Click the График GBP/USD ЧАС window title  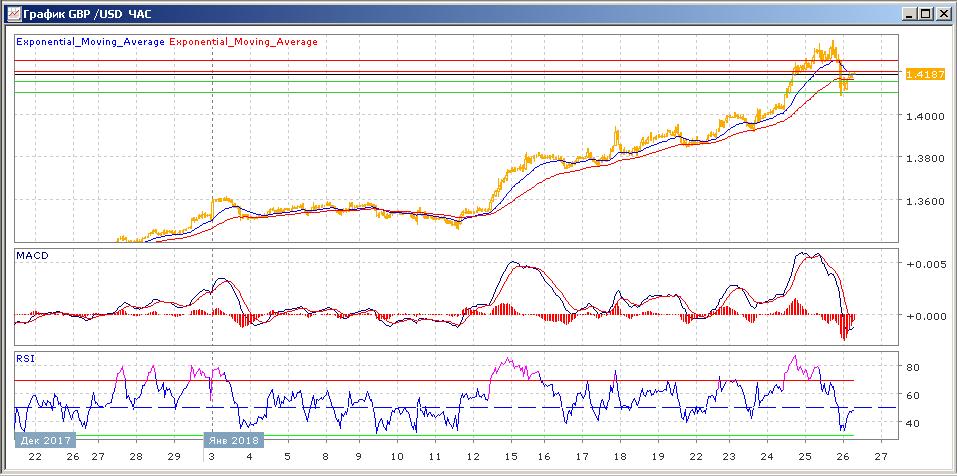pyautogui.click(x=87, y=14)
